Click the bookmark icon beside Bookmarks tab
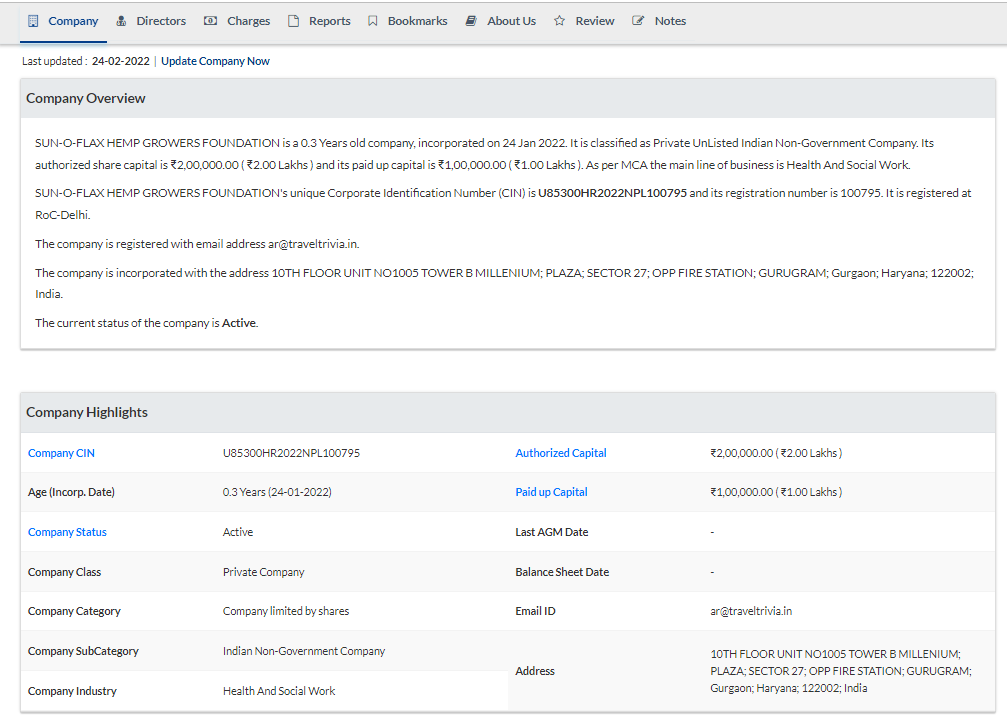The height and width of the screenshot is (722, 1007). point(372,21)
